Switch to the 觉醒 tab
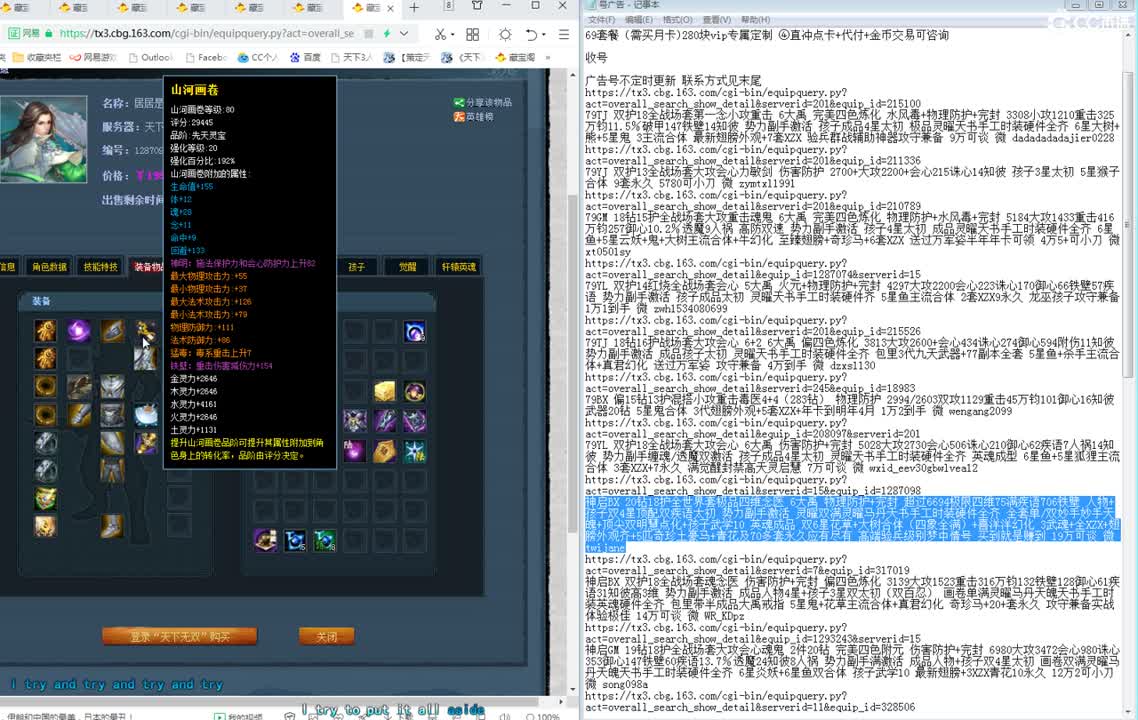 click(408, 267)
